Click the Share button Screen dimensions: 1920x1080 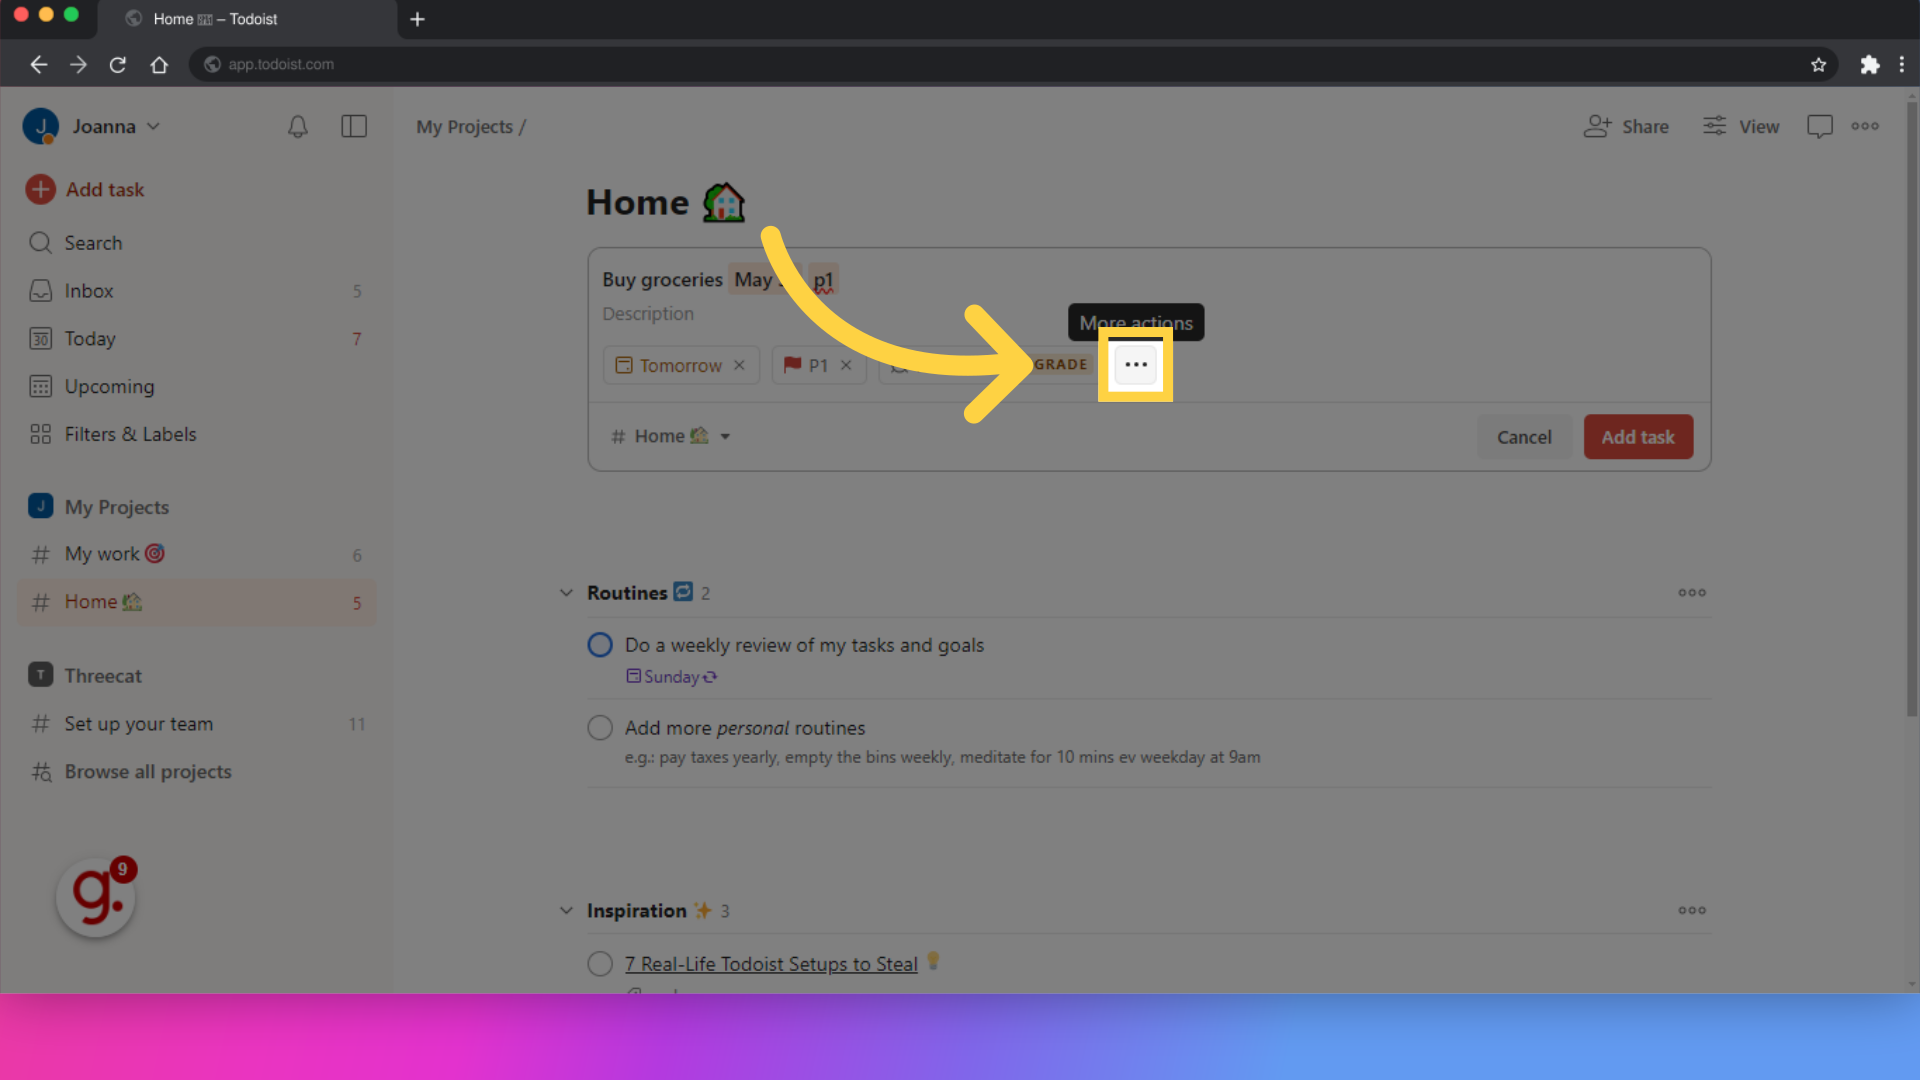(x=1626, y=127)
